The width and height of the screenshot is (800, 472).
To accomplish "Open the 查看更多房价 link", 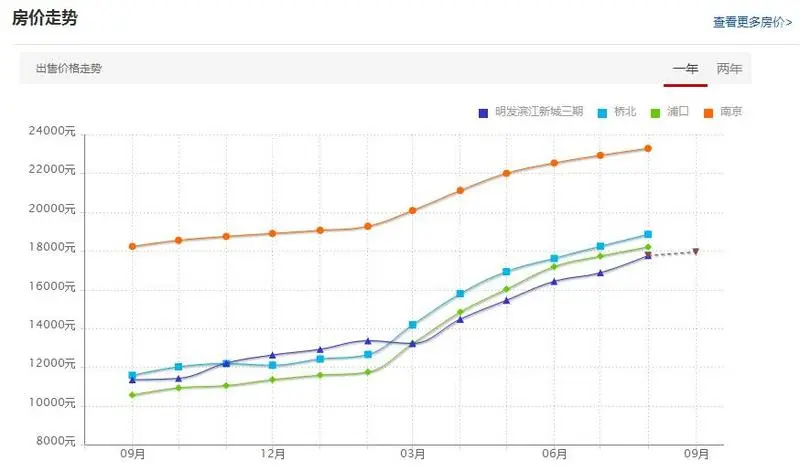I will tap(752, 22).
